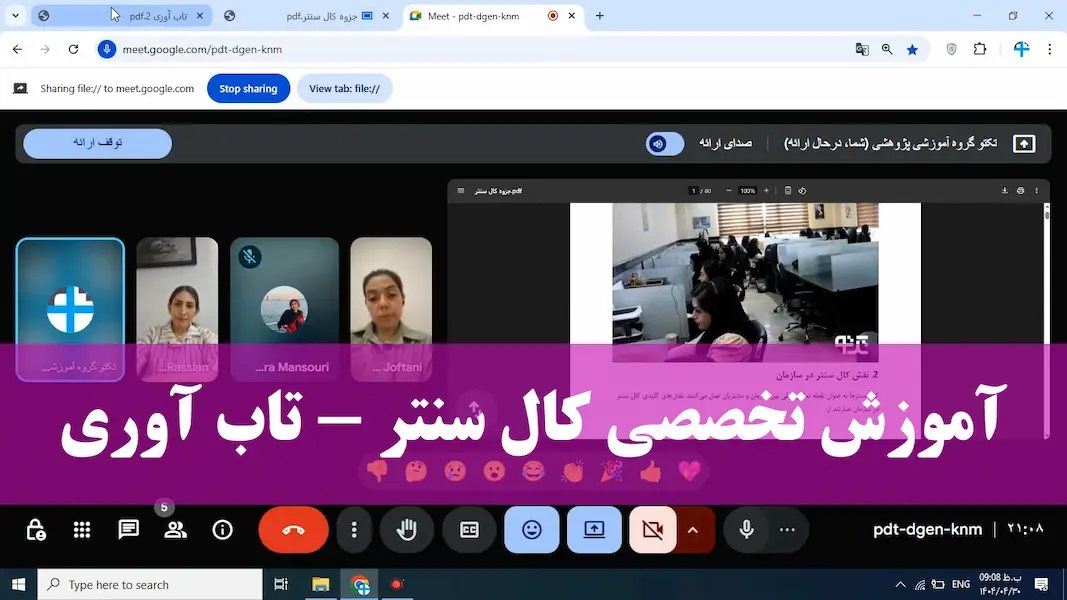Mute the microphone
Image resolution: width=1067 pixels, height=600 pixels.
coord(746,530)
